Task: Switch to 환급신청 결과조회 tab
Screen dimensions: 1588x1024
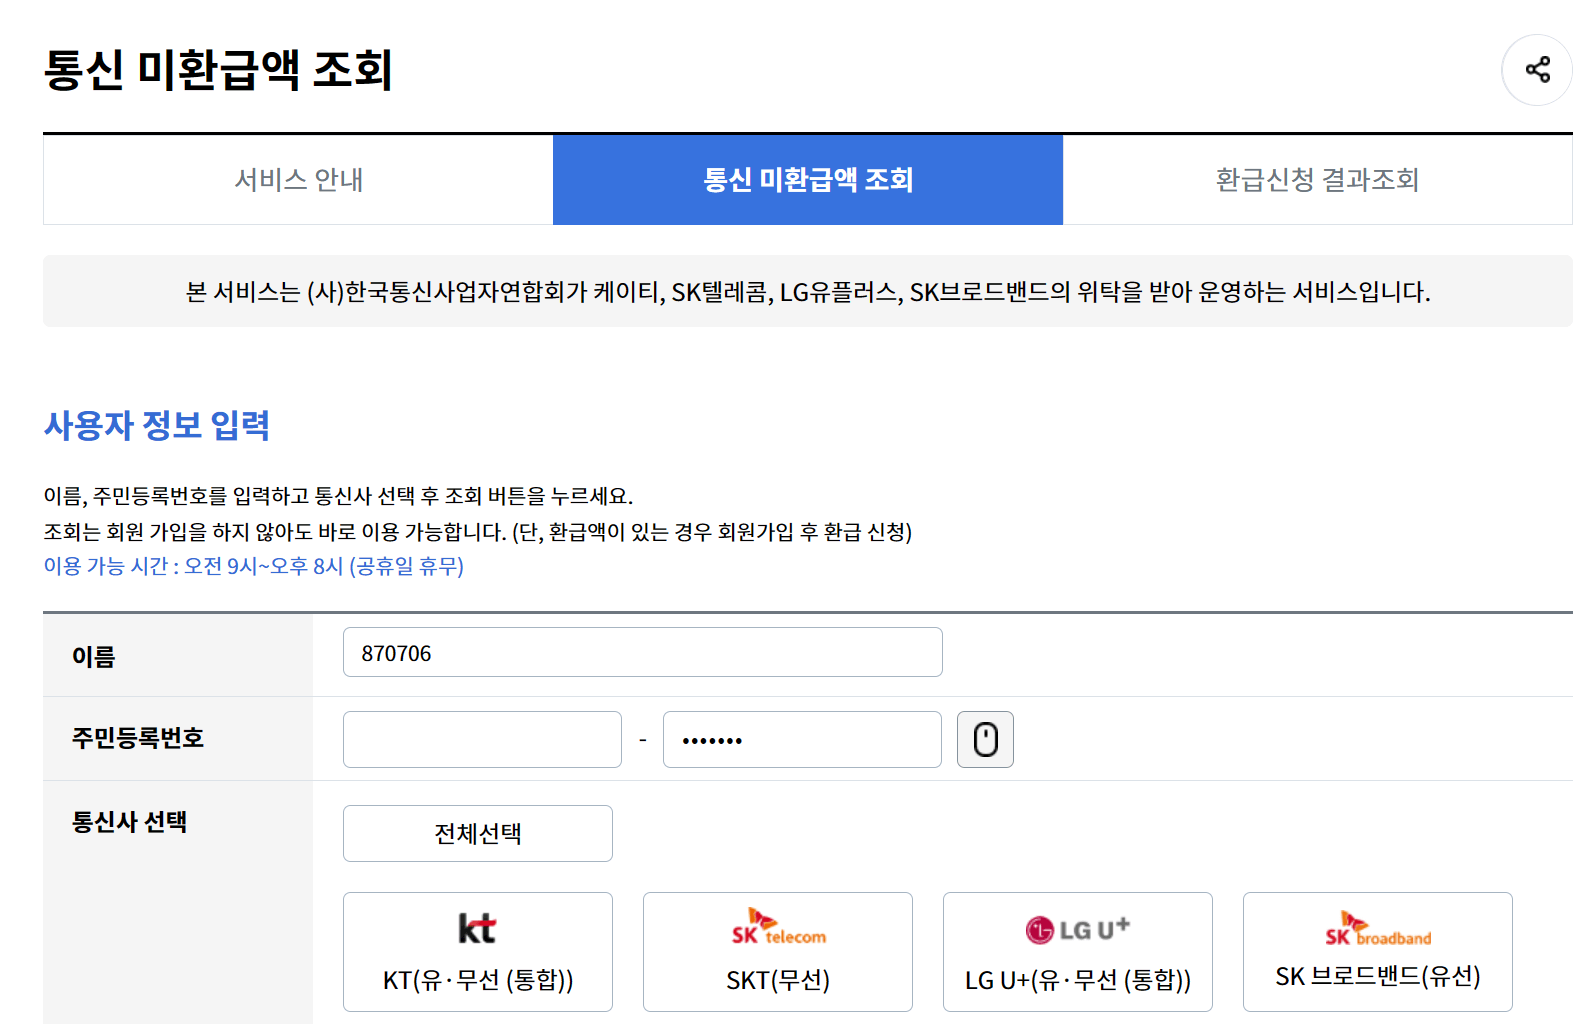Action: click(1318, 180)
